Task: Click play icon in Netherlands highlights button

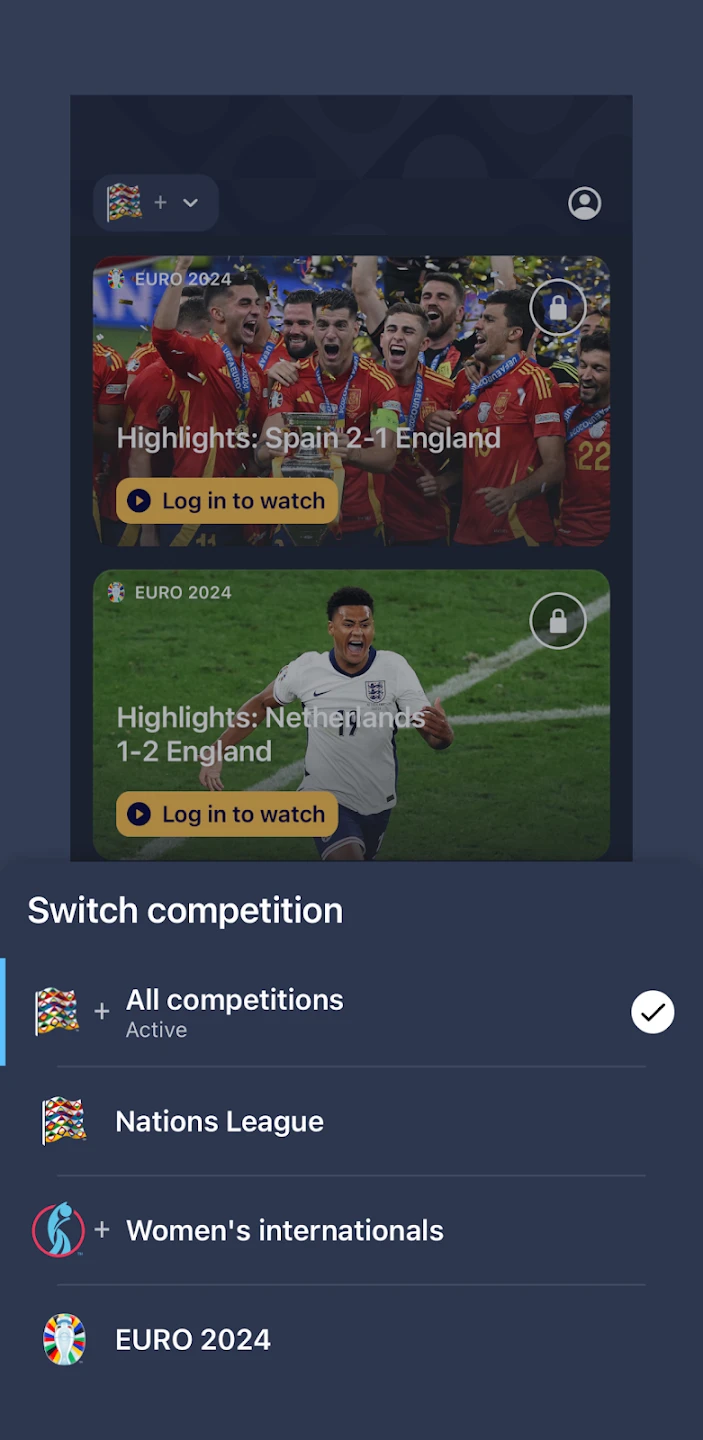Action: coord(139,814)
